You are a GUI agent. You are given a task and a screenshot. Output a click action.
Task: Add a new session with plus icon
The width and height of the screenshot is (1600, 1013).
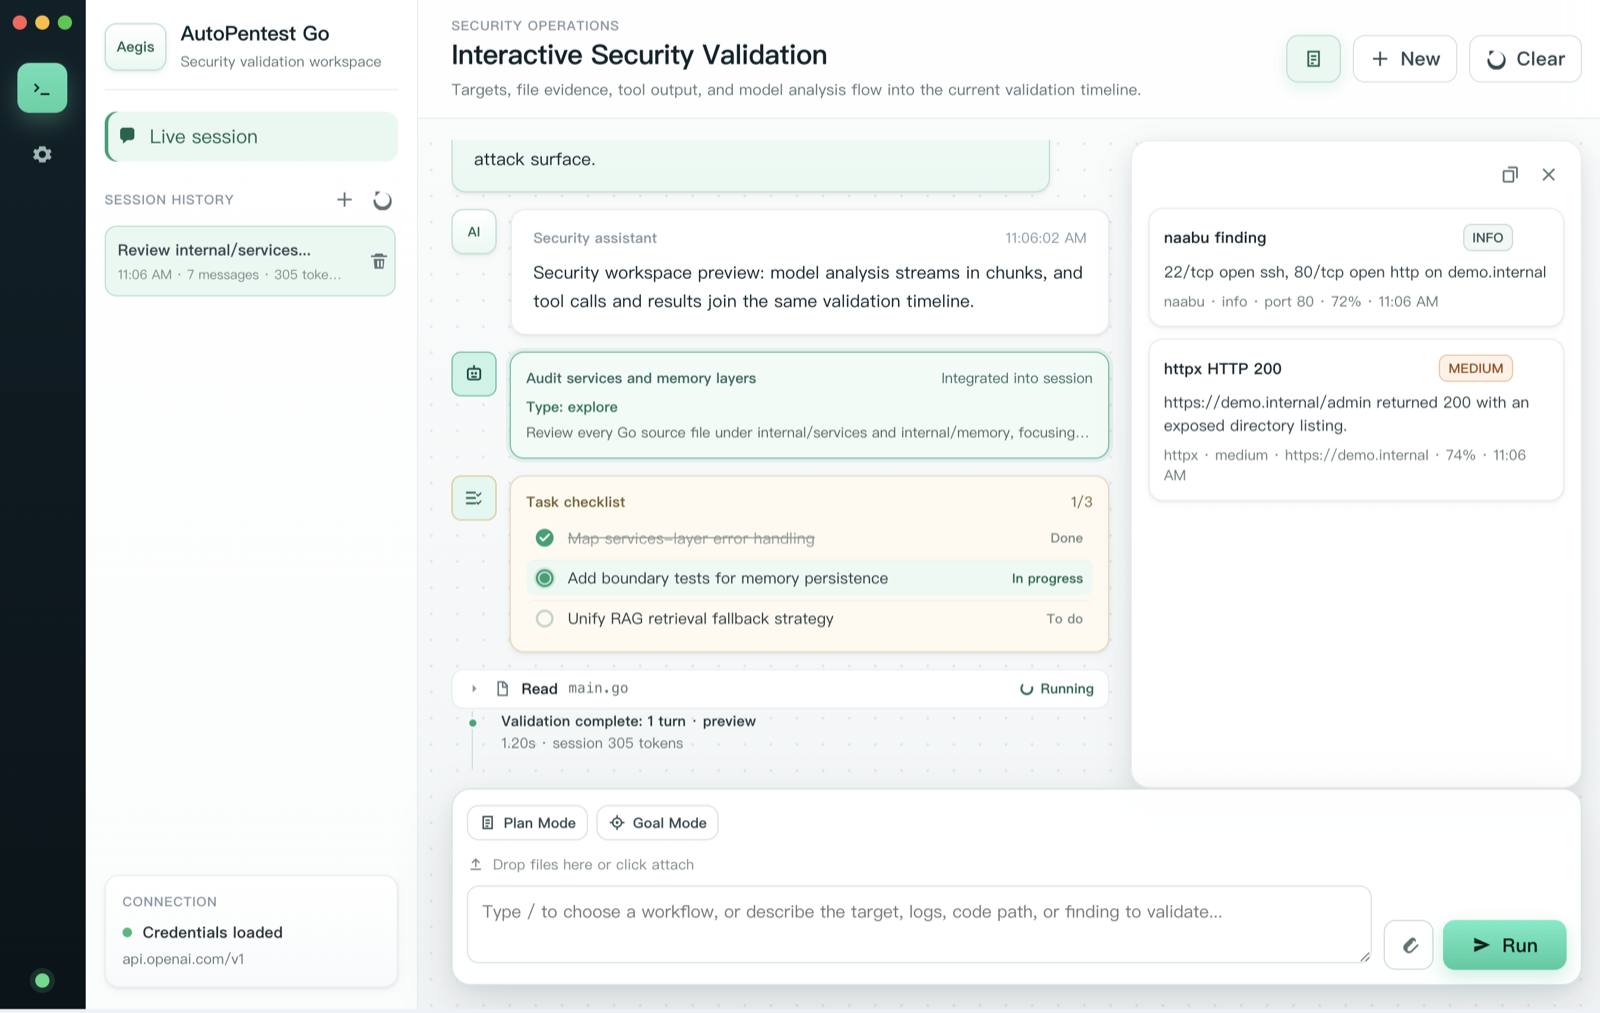pos(344,200)
